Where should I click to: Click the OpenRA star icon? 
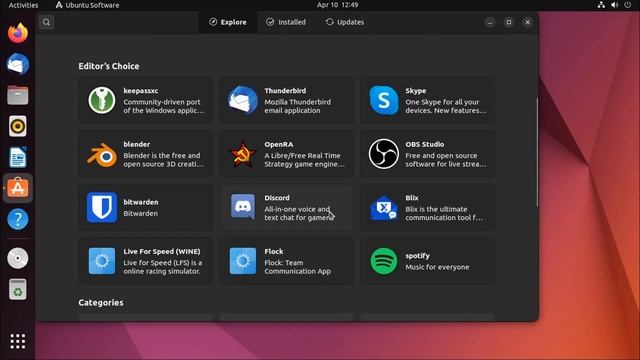coord(243,154)
